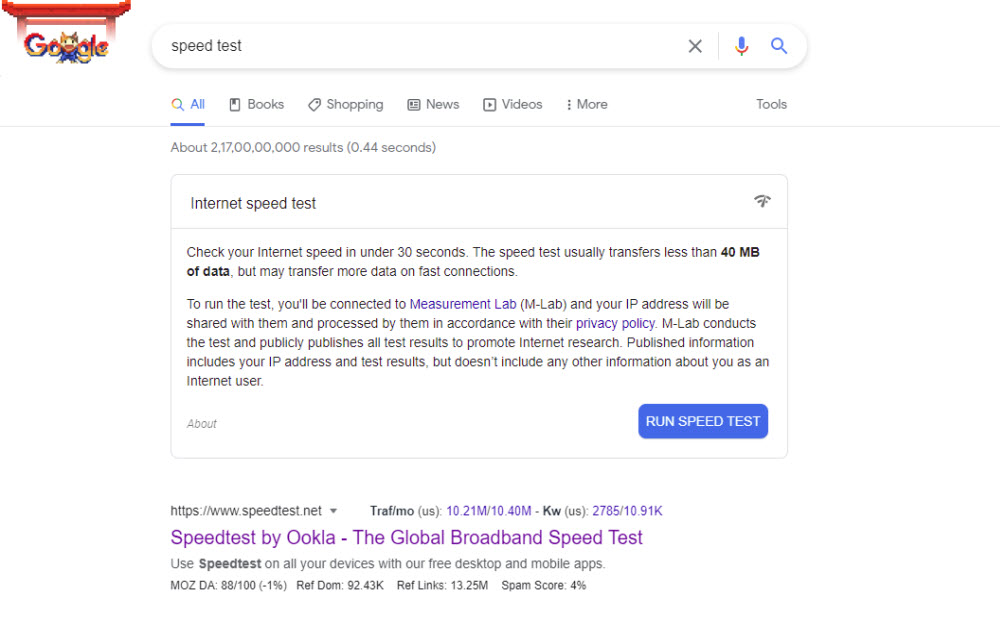Click the Google doodle logo
This screenshot has height=640, width=1000.
(67, 40)
